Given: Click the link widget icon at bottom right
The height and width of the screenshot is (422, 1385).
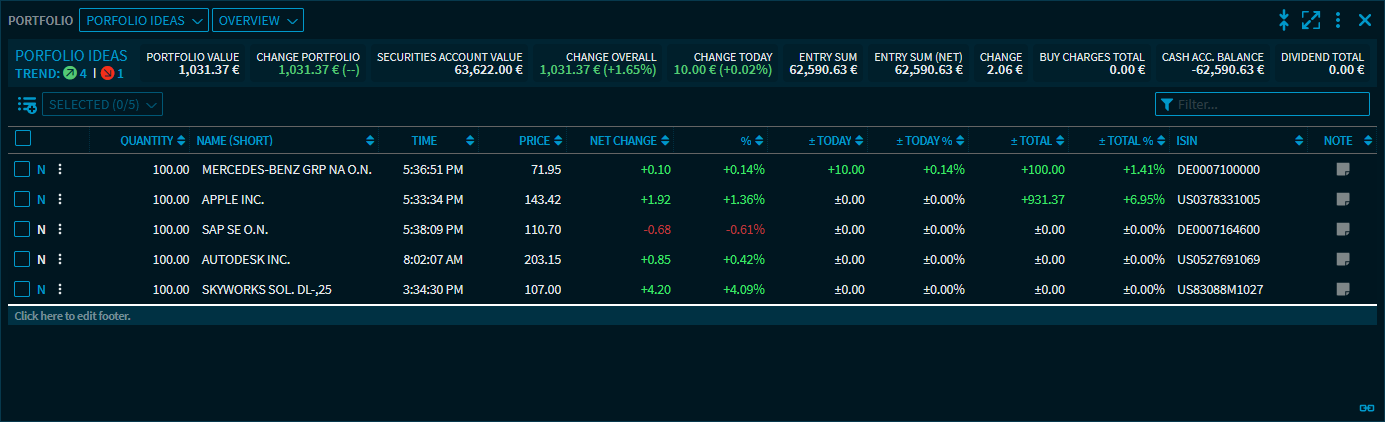Looking at the screenshot, I should (1366, 408).
